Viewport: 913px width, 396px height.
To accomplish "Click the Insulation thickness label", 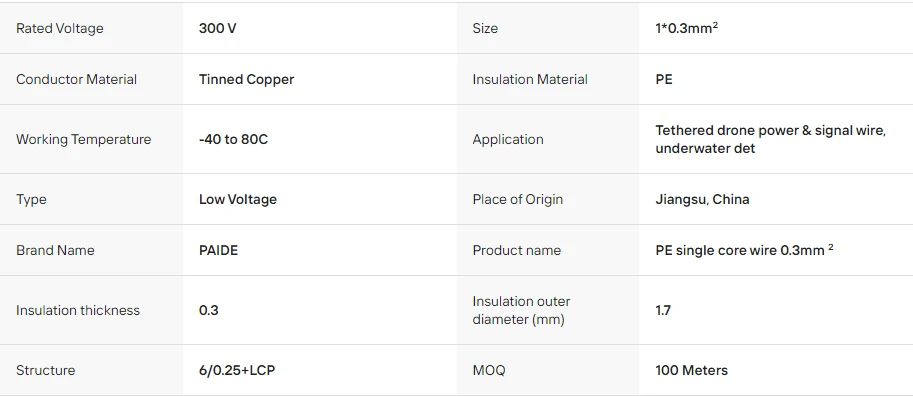I will tap(78, 310).
